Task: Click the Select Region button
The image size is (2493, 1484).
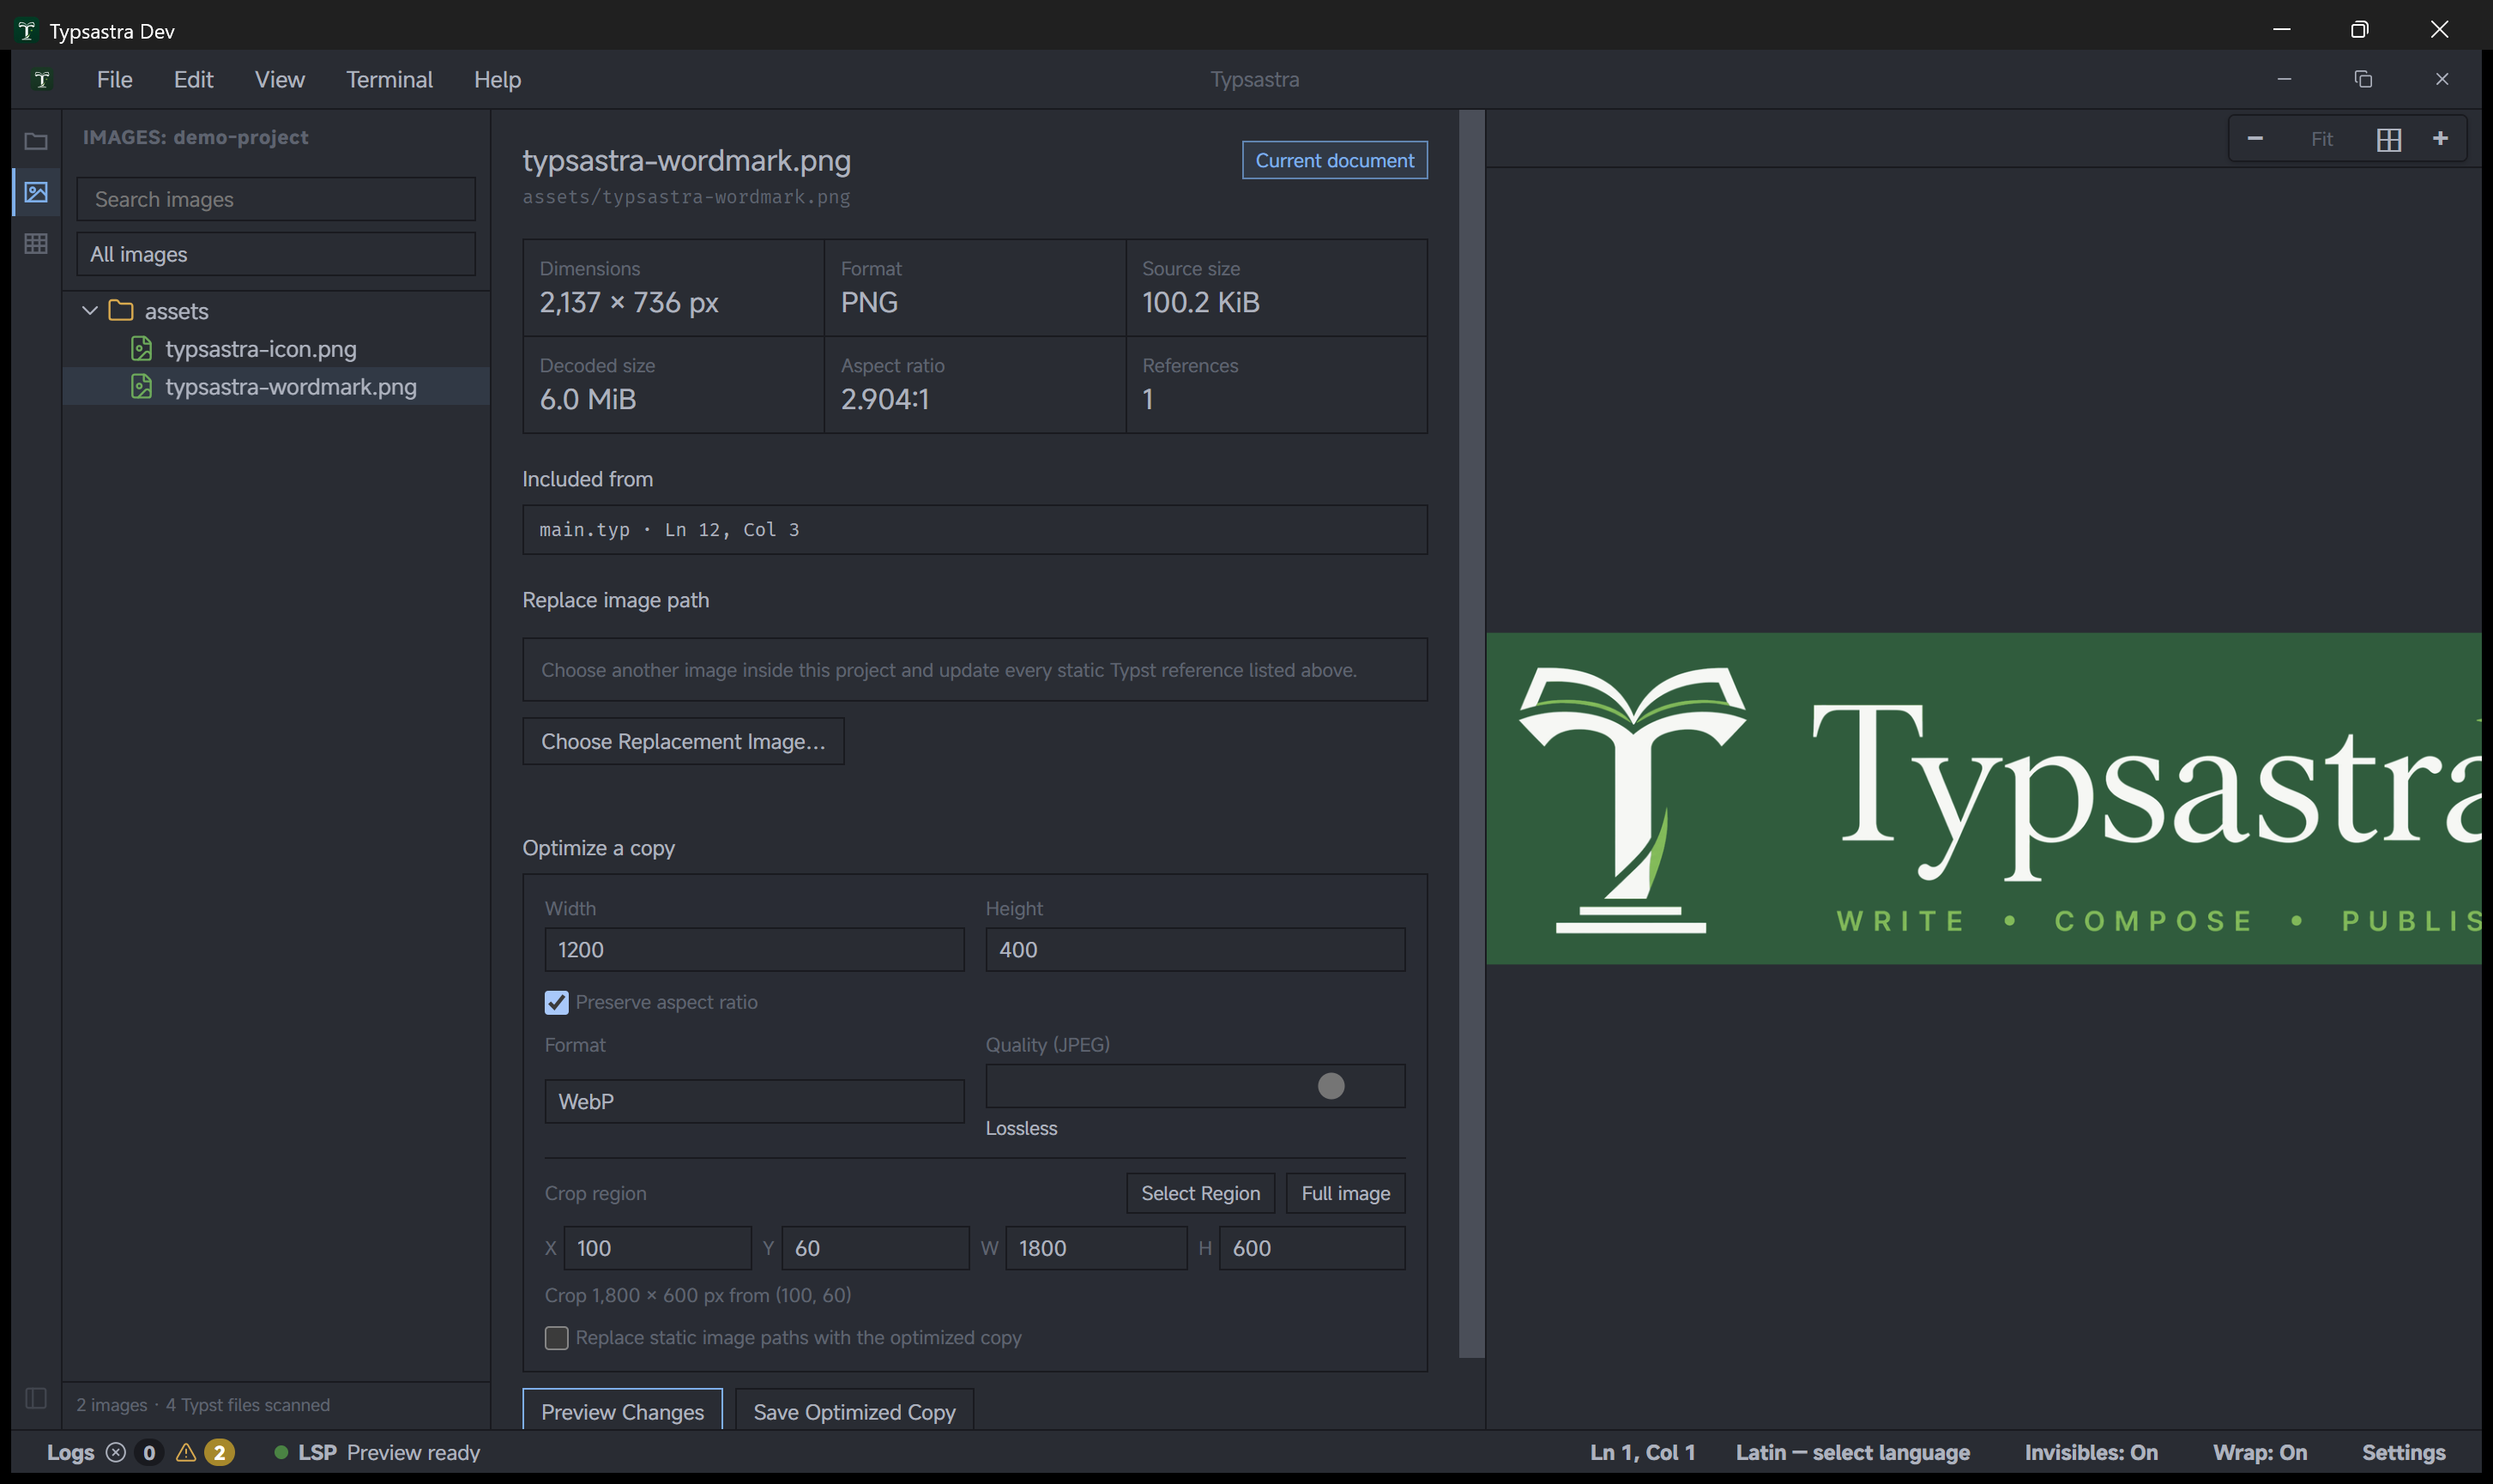Action: click(1200, 1193)
